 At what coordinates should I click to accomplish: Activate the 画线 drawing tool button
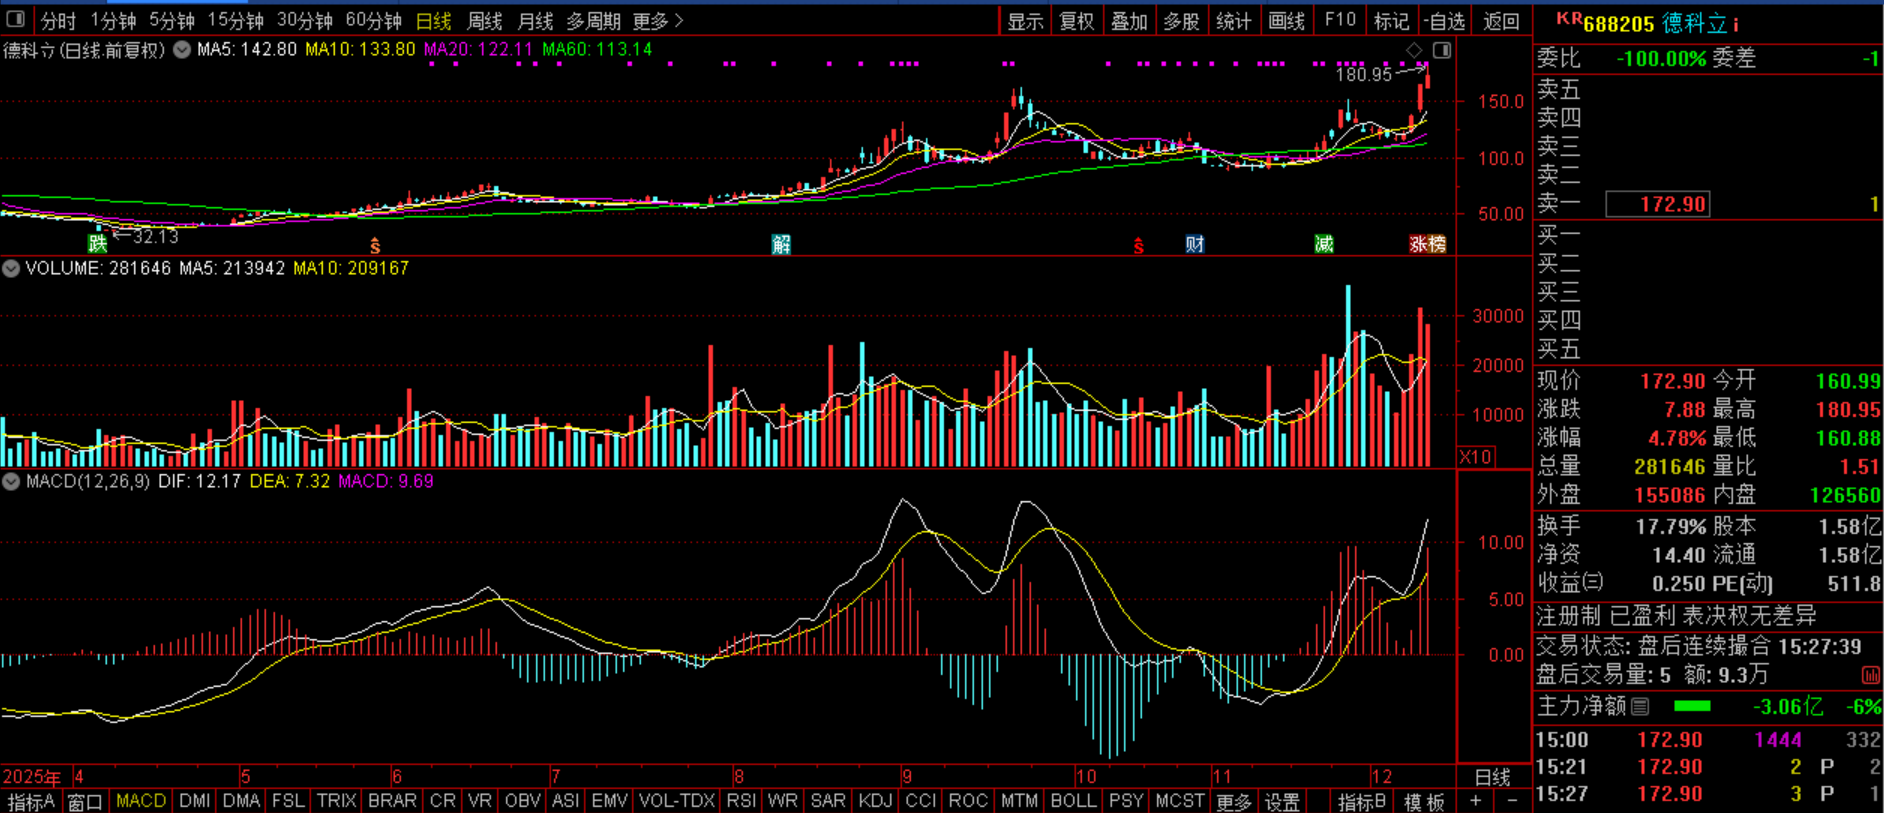click(x=1286, y=21)
